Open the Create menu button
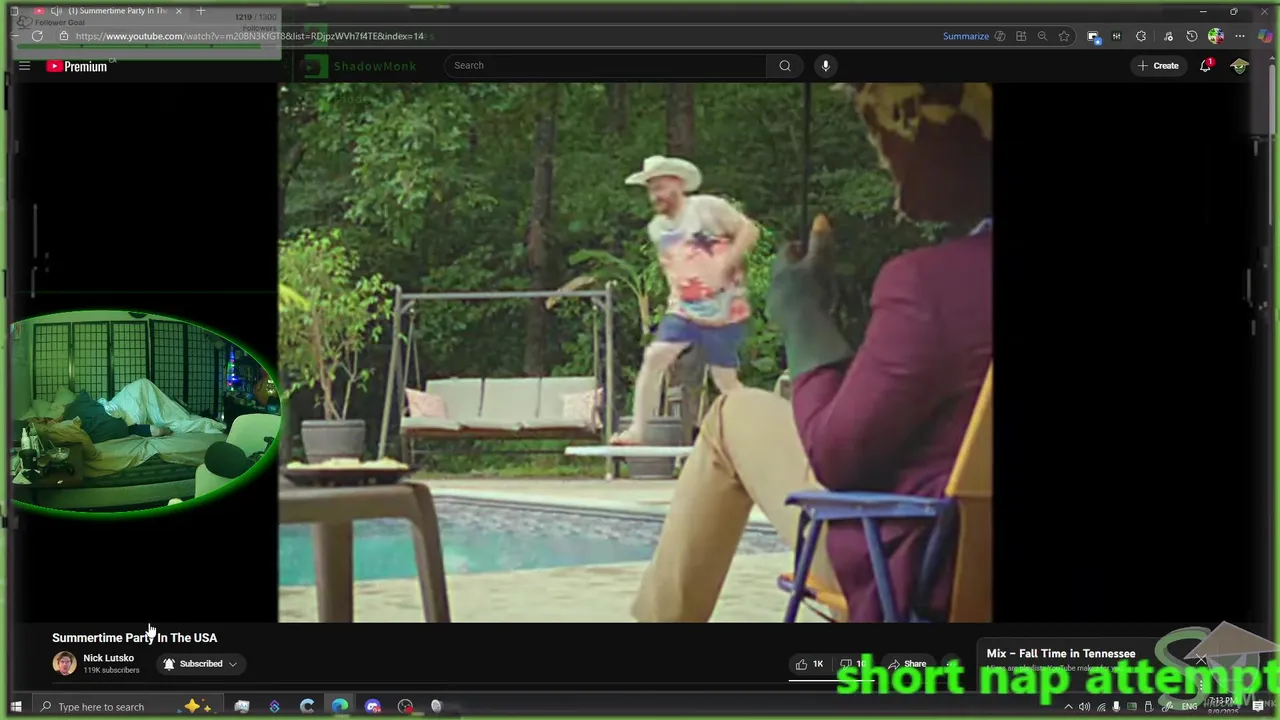This screenshot has height=720, width=1280. (1158, 66)
